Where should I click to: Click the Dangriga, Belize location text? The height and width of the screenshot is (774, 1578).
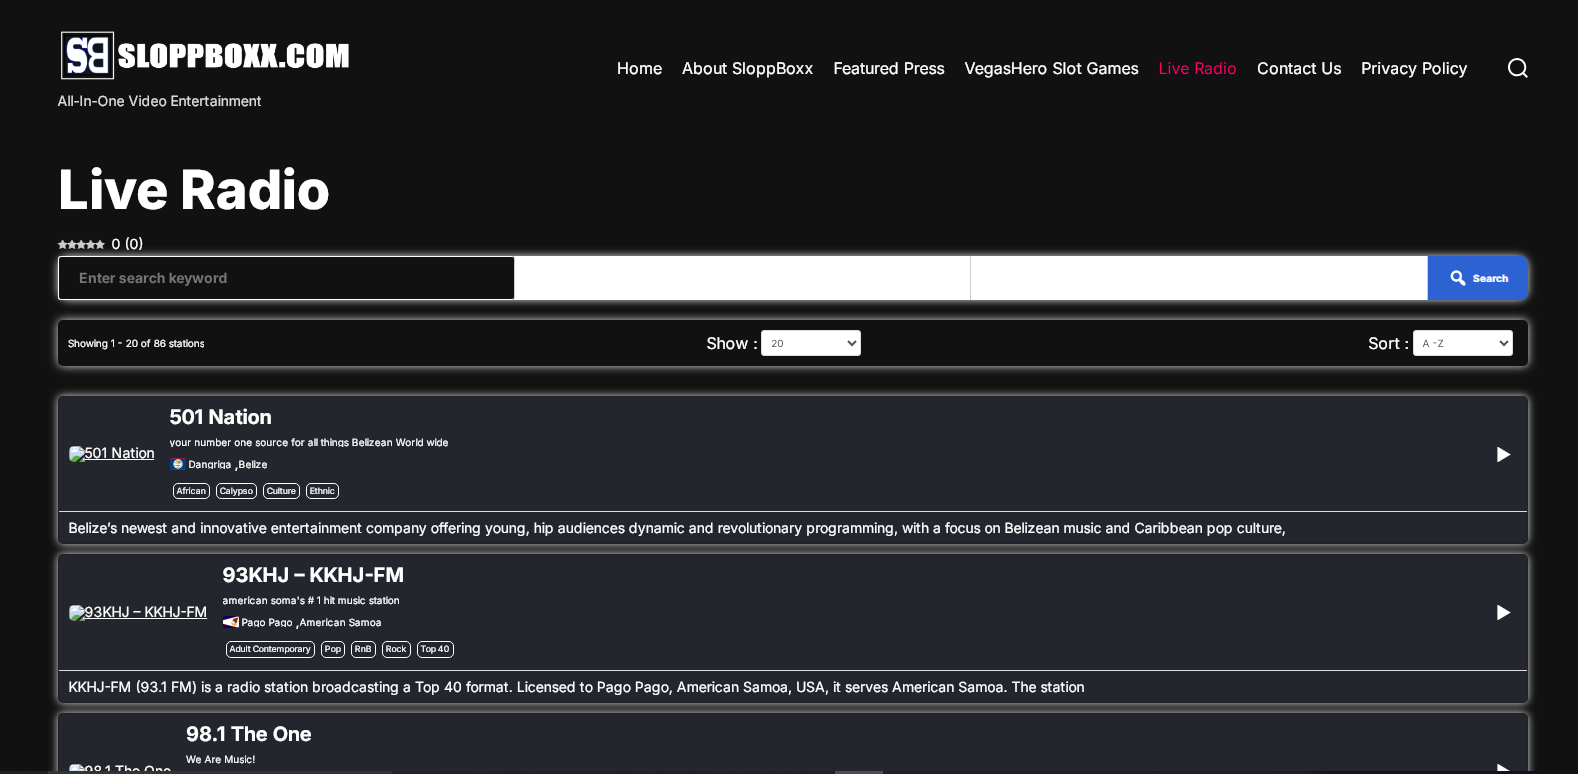(228, 465)
